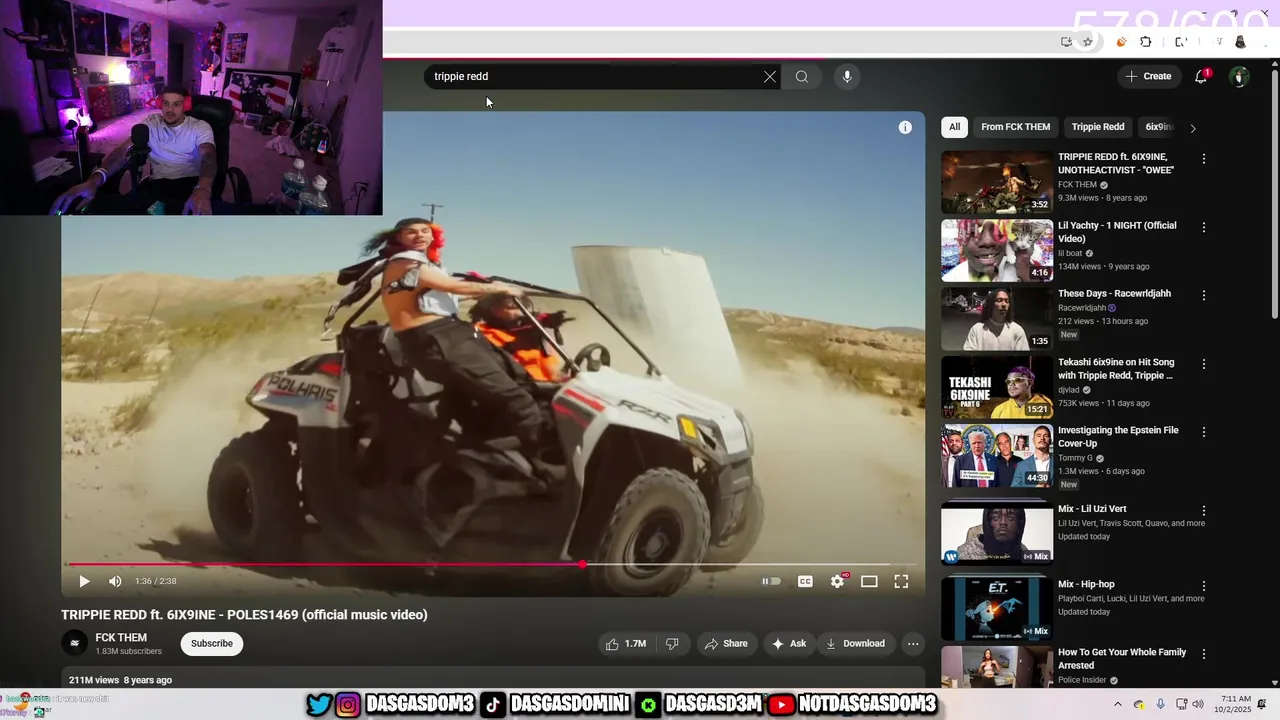Open the Create button
The width and height of the screenshot is (1280, 720).
point(1148,76)
